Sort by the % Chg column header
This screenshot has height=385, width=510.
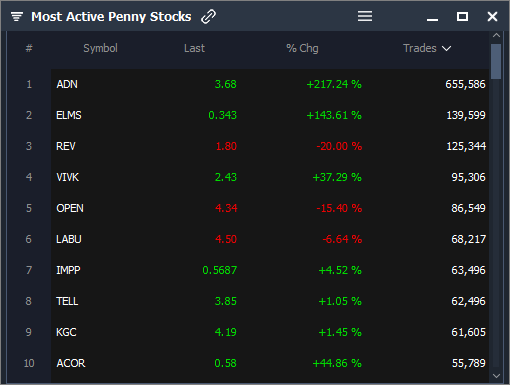302,48
